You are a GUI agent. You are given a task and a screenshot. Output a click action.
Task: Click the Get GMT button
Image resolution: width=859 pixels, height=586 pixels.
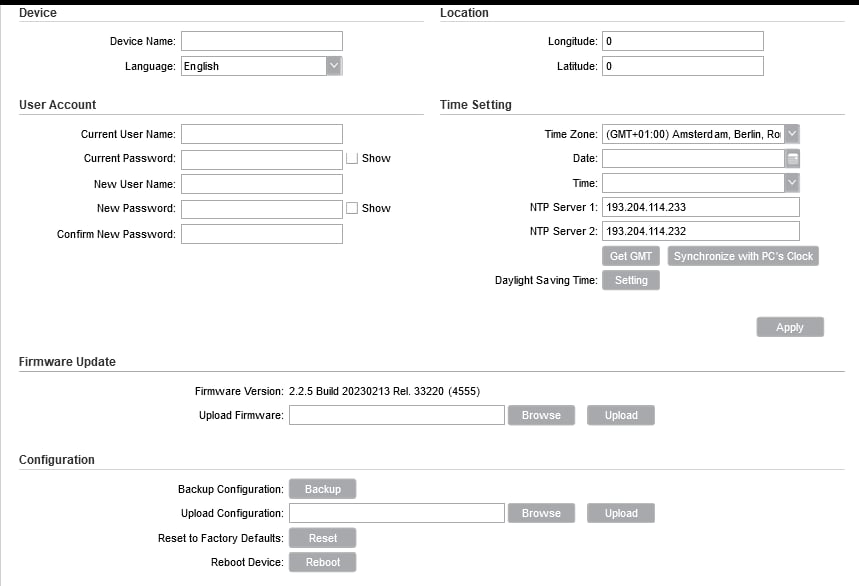coord(631,256)
